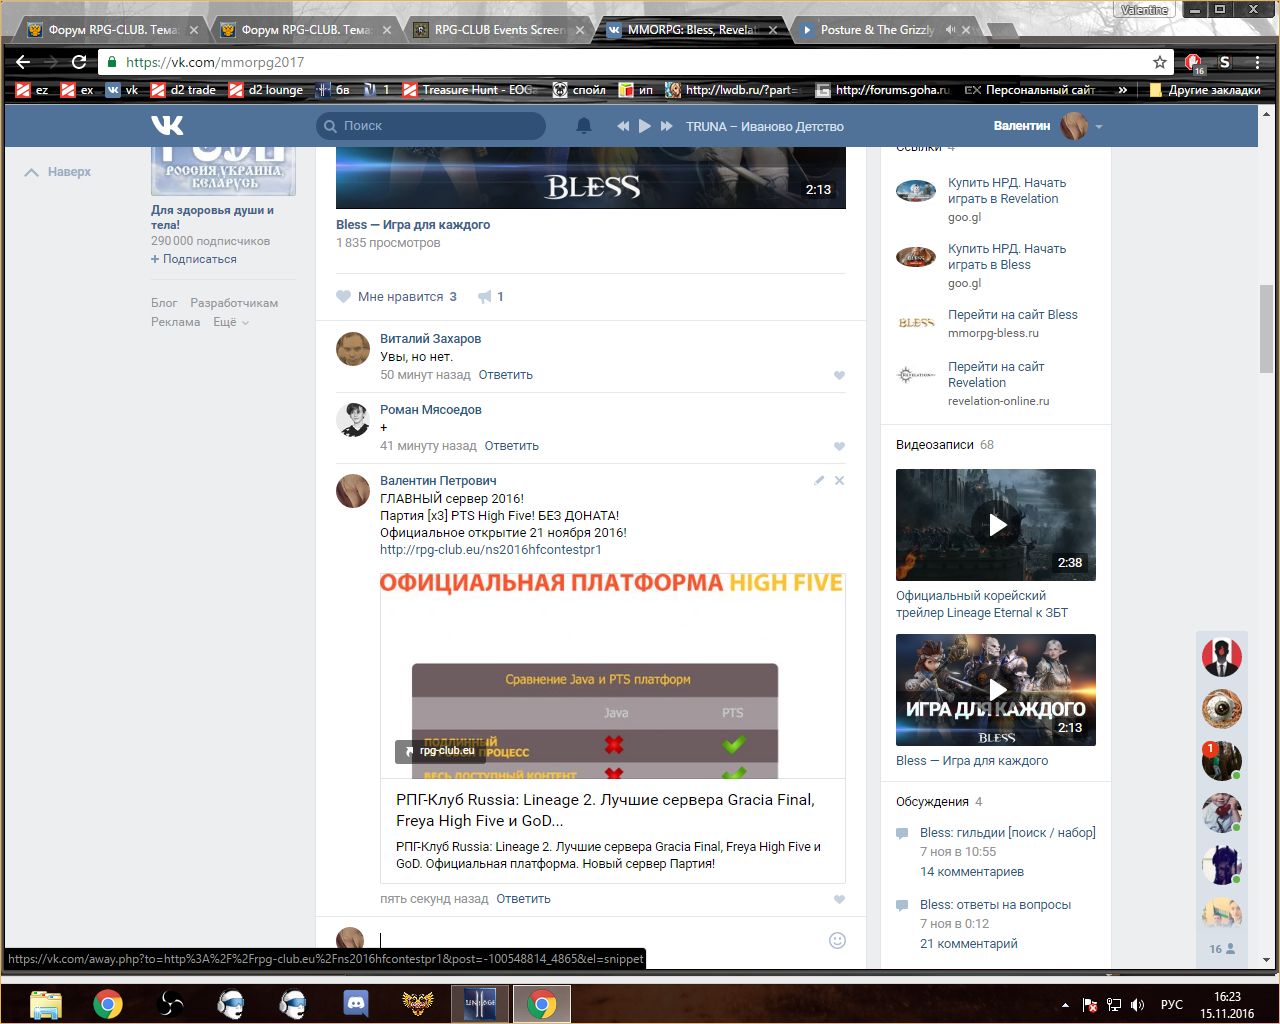Expand the Ещё footer dropdown
Viewport: 1280px width, 1024px height.
[x=231, y=322]
